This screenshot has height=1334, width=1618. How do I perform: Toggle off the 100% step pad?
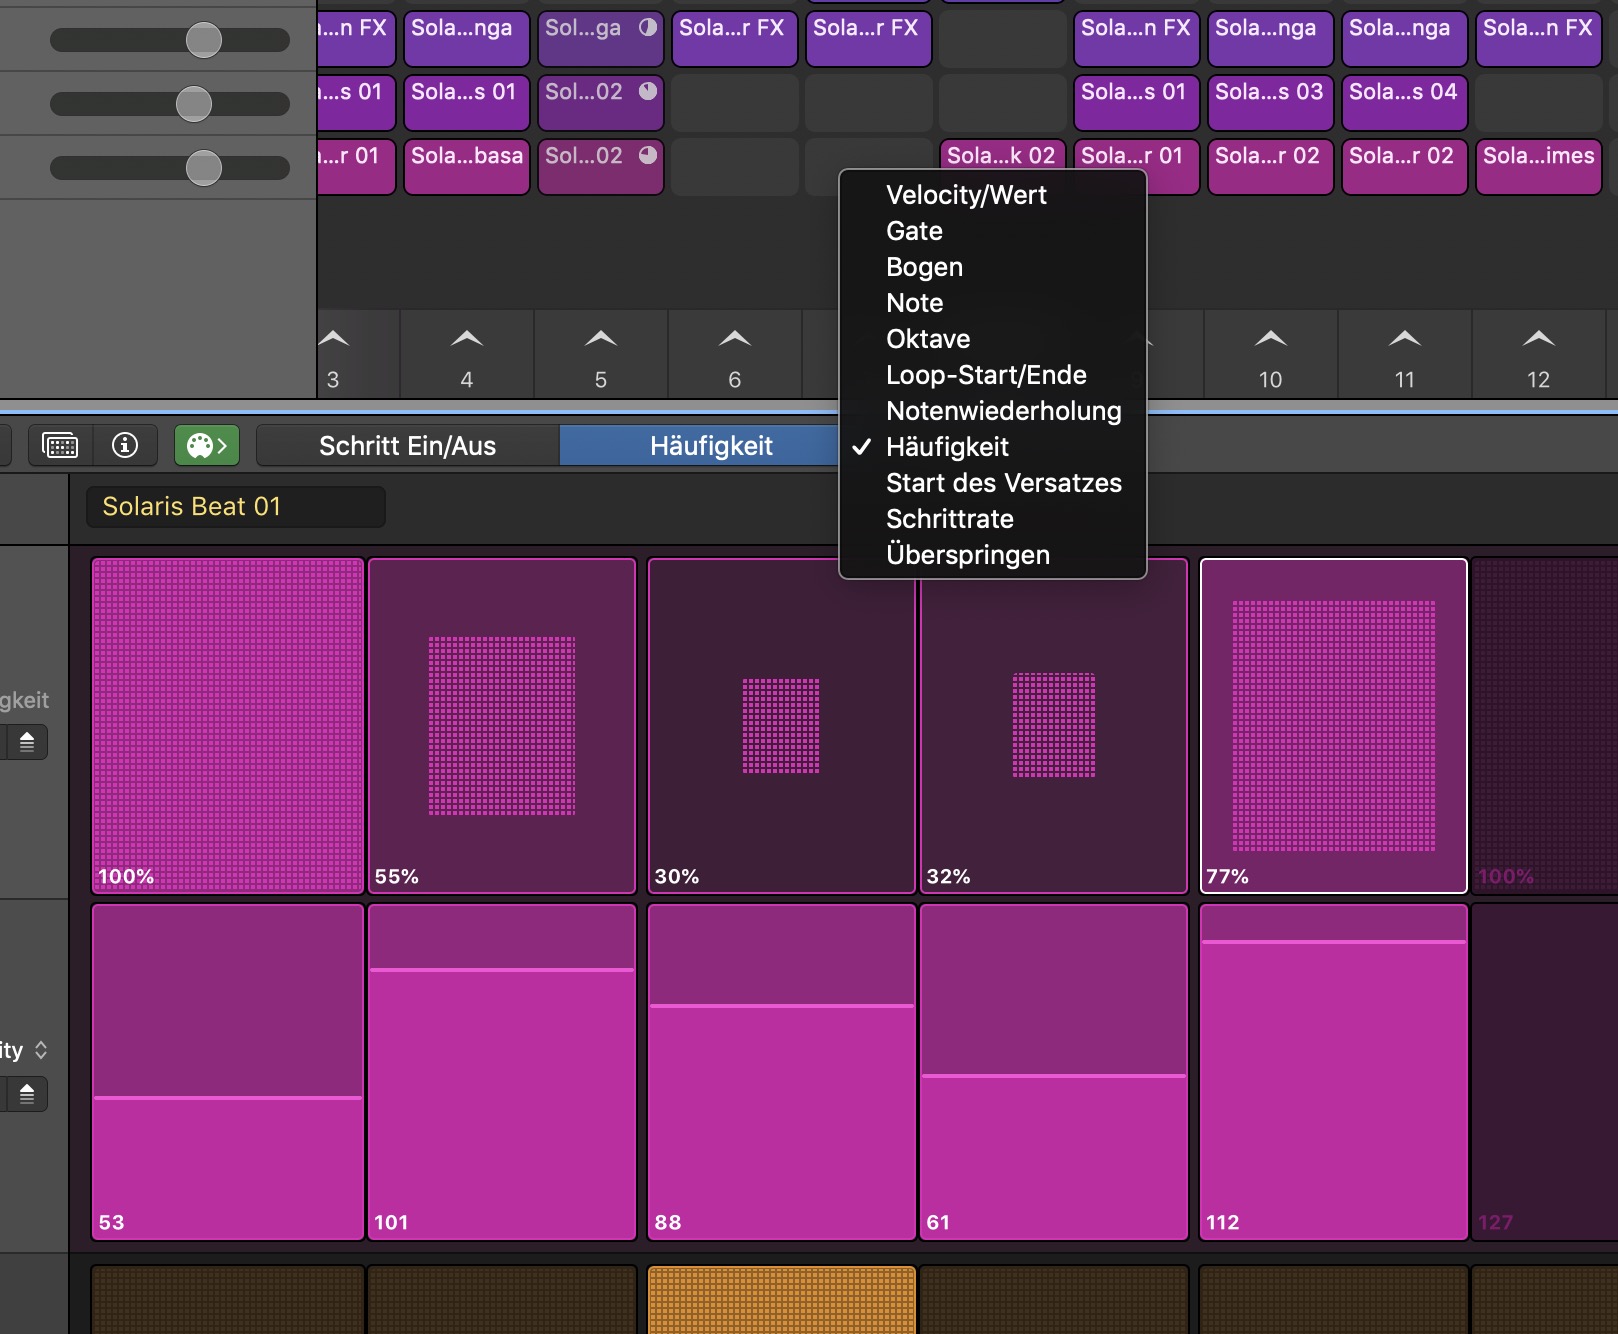point(227,723)
